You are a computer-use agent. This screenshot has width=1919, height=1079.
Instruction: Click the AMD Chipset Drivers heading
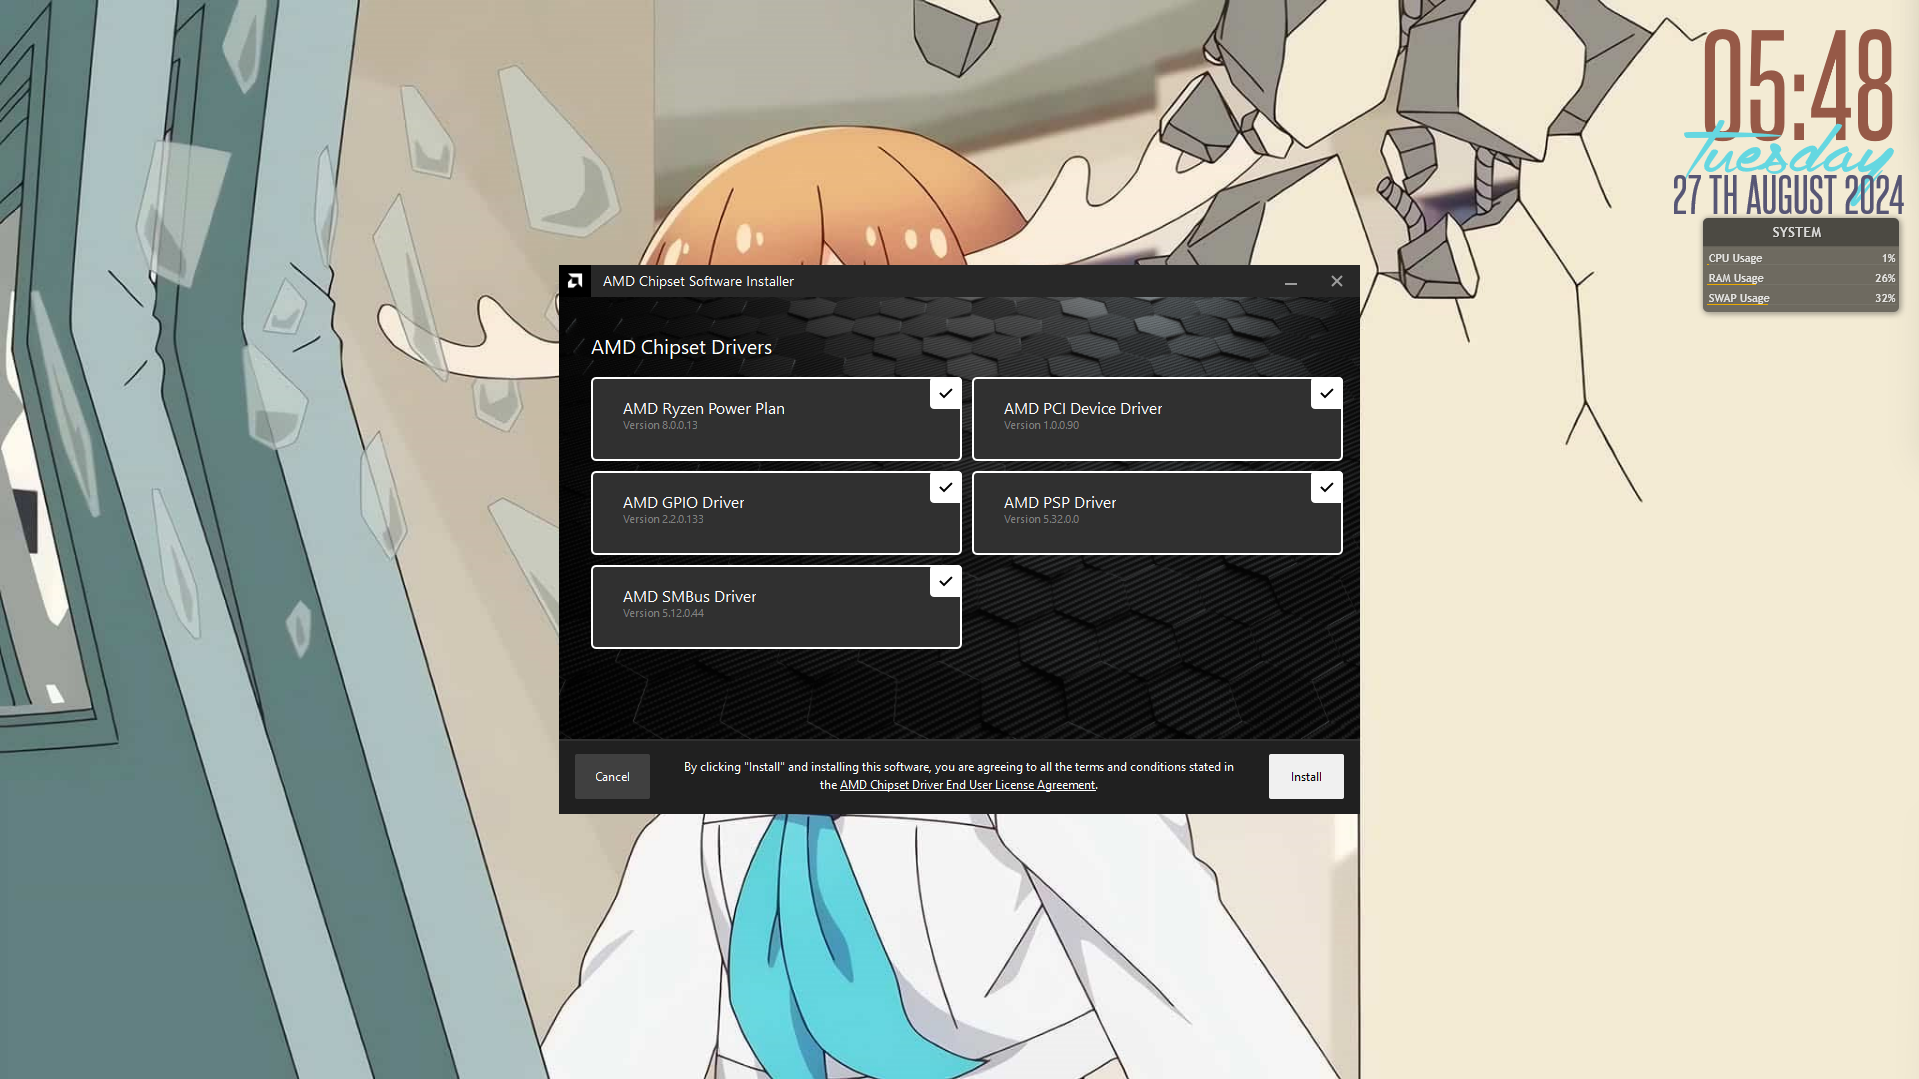point(681,347)
